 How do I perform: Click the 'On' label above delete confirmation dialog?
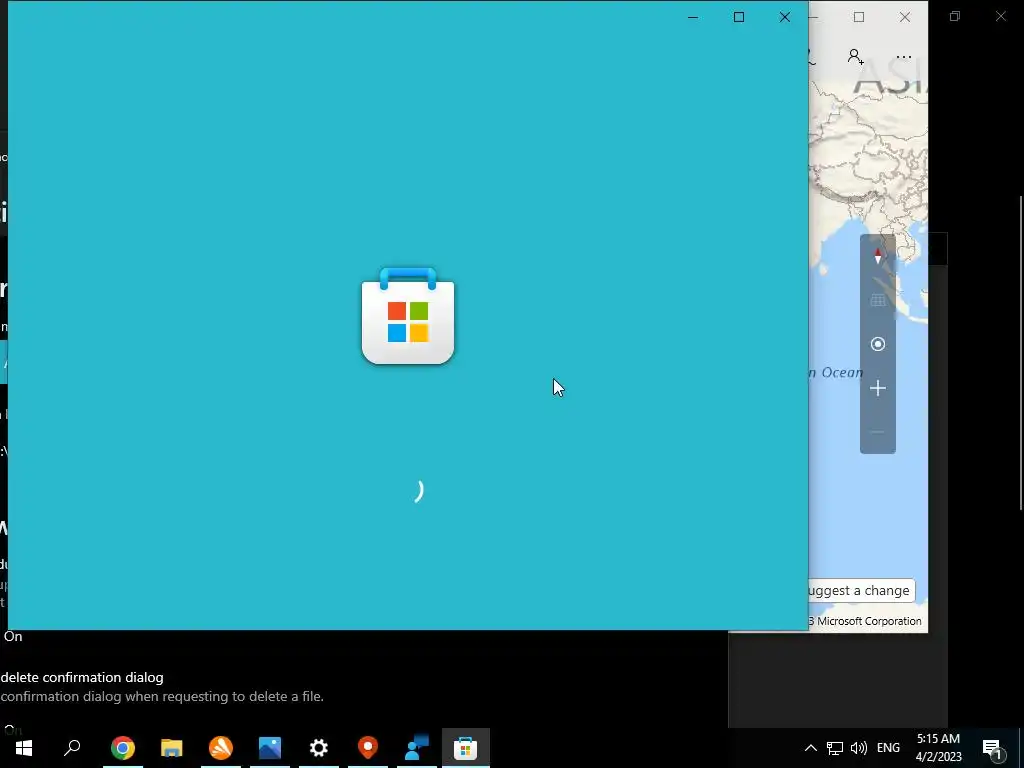pyautogui.click(x=13, y=636)
